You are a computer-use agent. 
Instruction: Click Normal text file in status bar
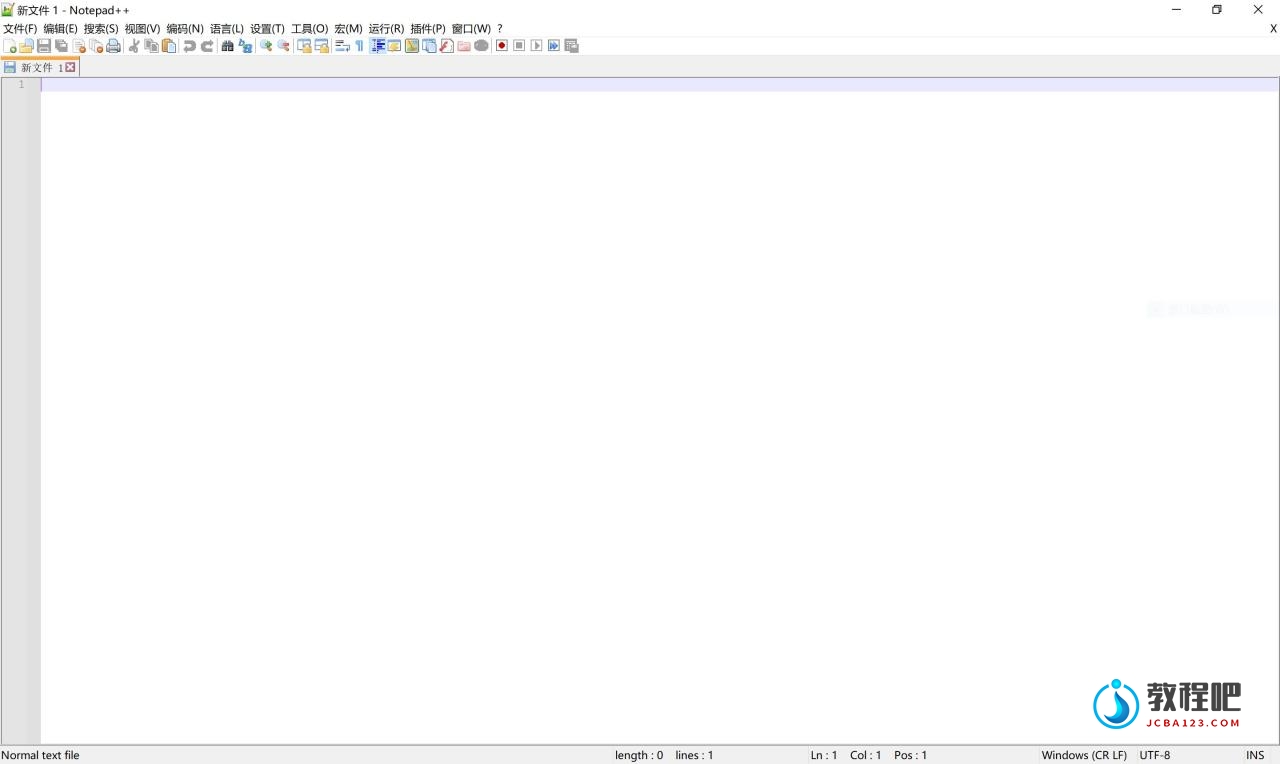[40, 755]
